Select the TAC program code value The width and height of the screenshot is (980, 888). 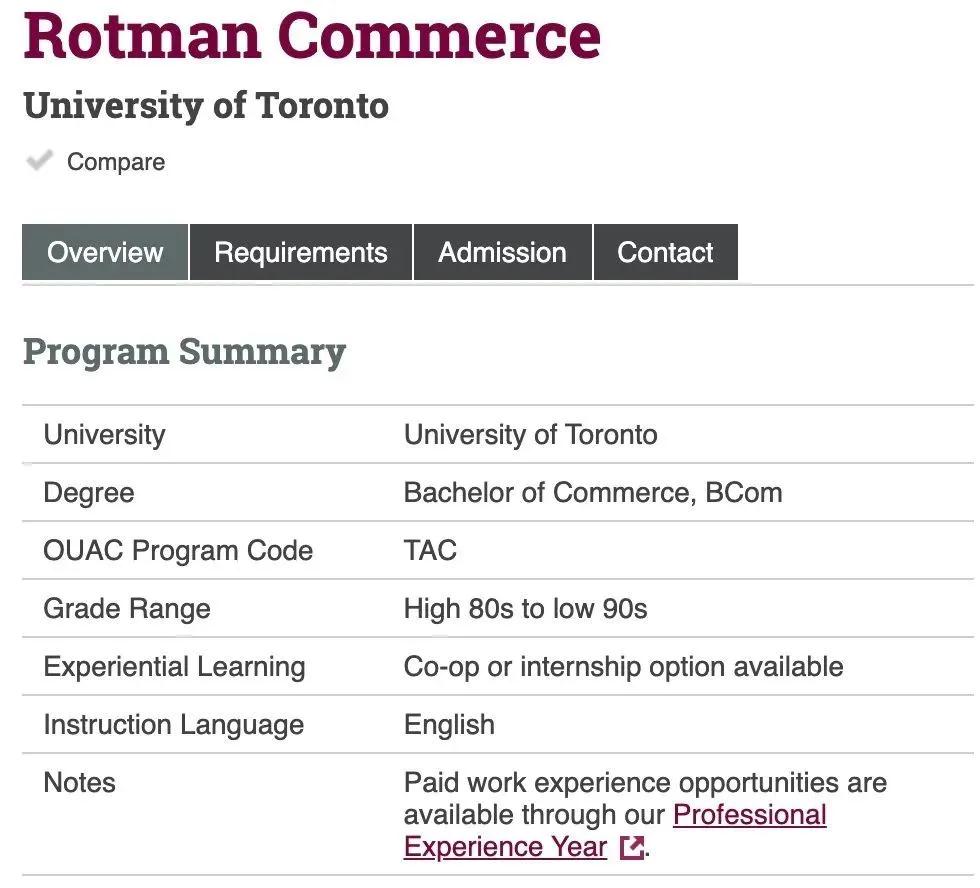pos(430,551)
